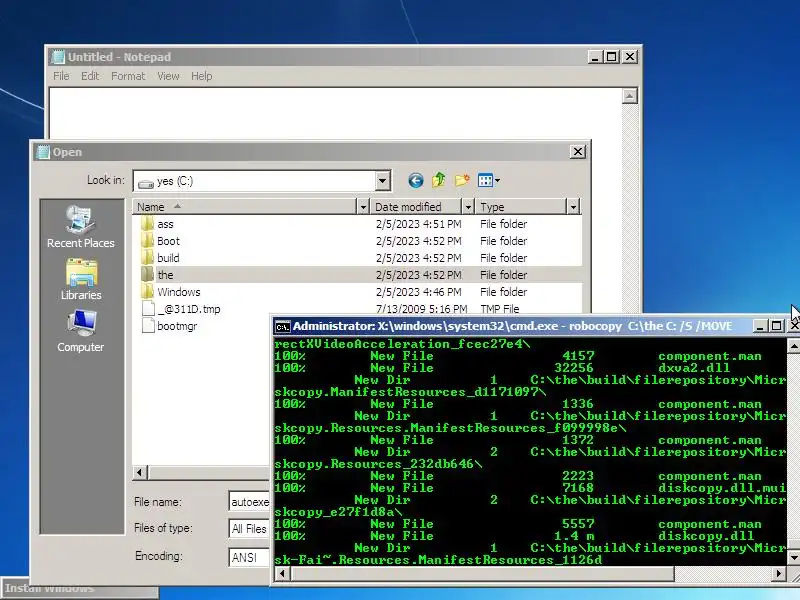Open Libraries in the sidebar
The height and width of the screenshot is (600, 800).
(x=81, y=280)
